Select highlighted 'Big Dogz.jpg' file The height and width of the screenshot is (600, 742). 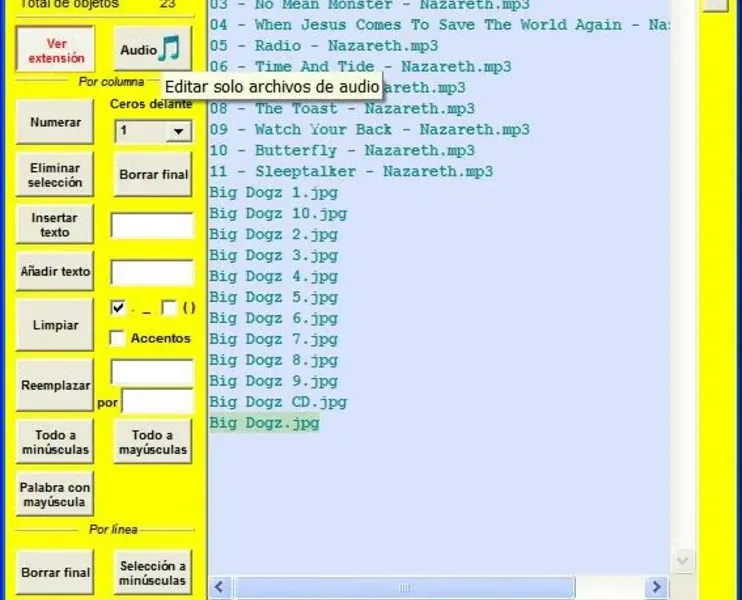click(265, 423)
